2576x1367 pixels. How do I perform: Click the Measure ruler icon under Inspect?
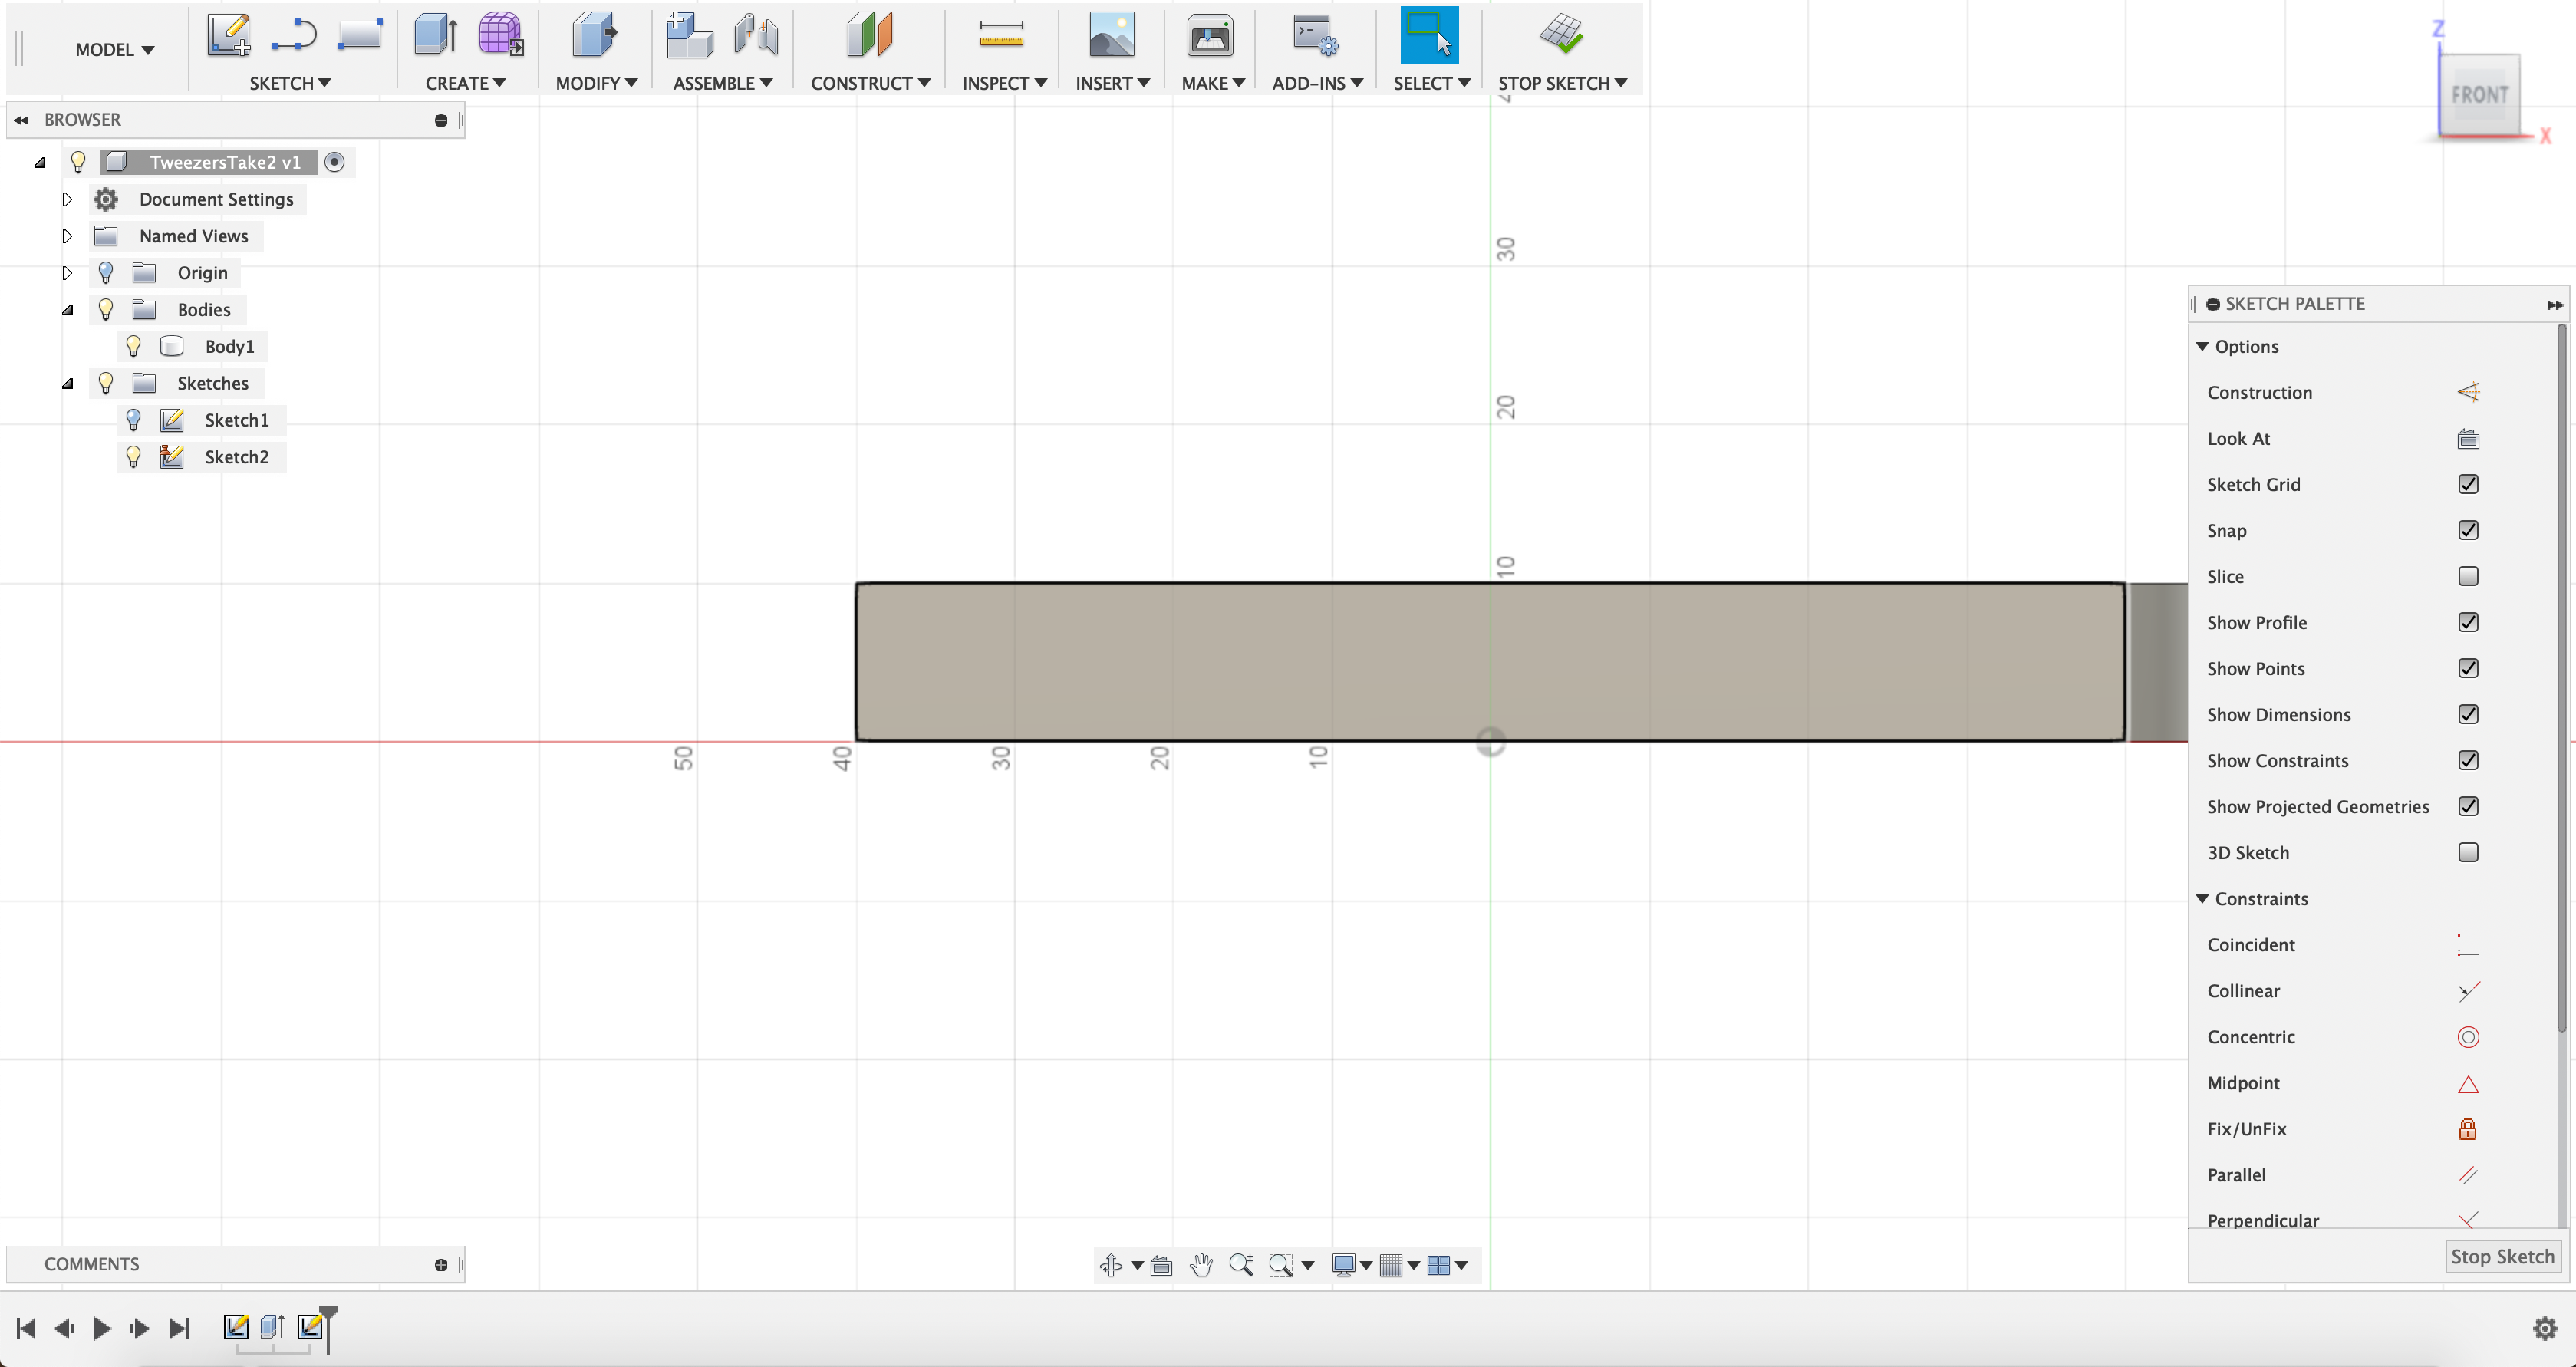coord(1001,35)
